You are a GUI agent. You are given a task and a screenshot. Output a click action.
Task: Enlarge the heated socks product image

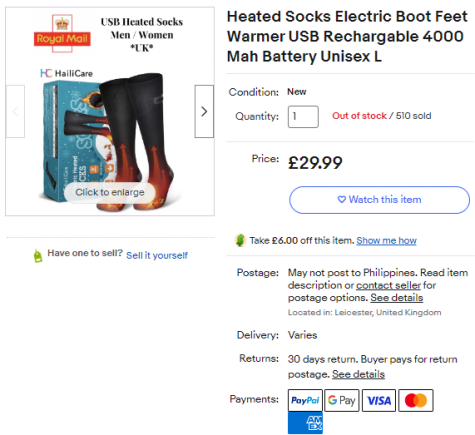(x=110, y=192)
